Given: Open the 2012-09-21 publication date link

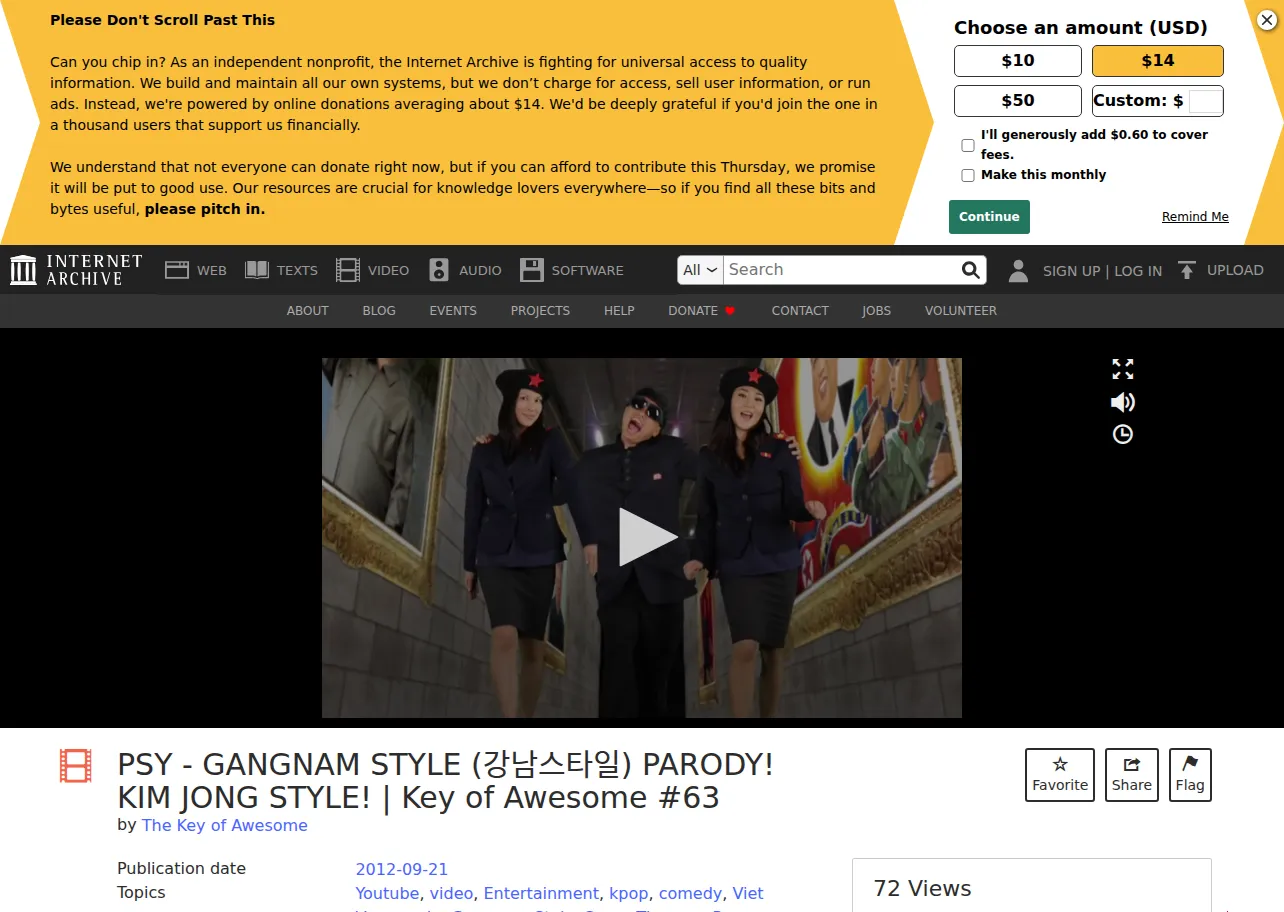Looking at the screenshot, I should (402, 869).
